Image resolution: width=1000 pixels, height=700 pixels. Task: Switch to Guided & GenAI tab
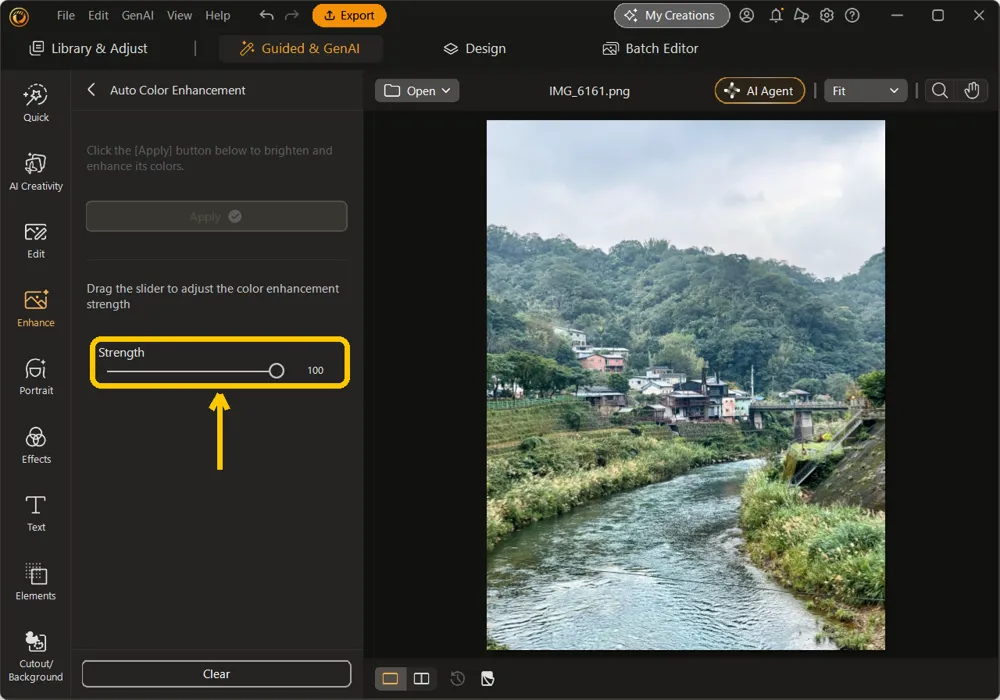(x=300, y=48)
